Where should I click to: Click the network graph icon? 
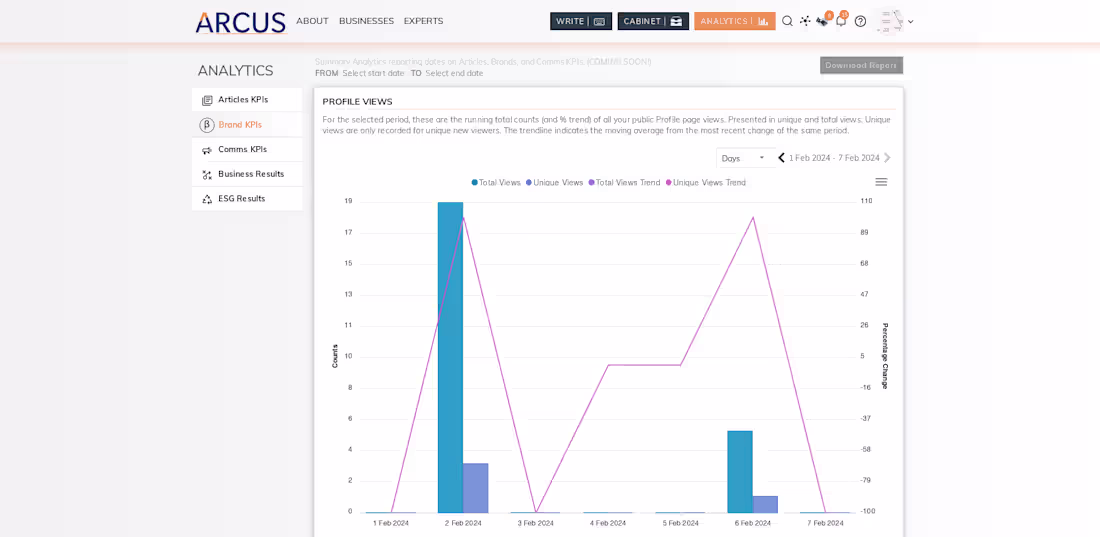click(x=805, y=21)
